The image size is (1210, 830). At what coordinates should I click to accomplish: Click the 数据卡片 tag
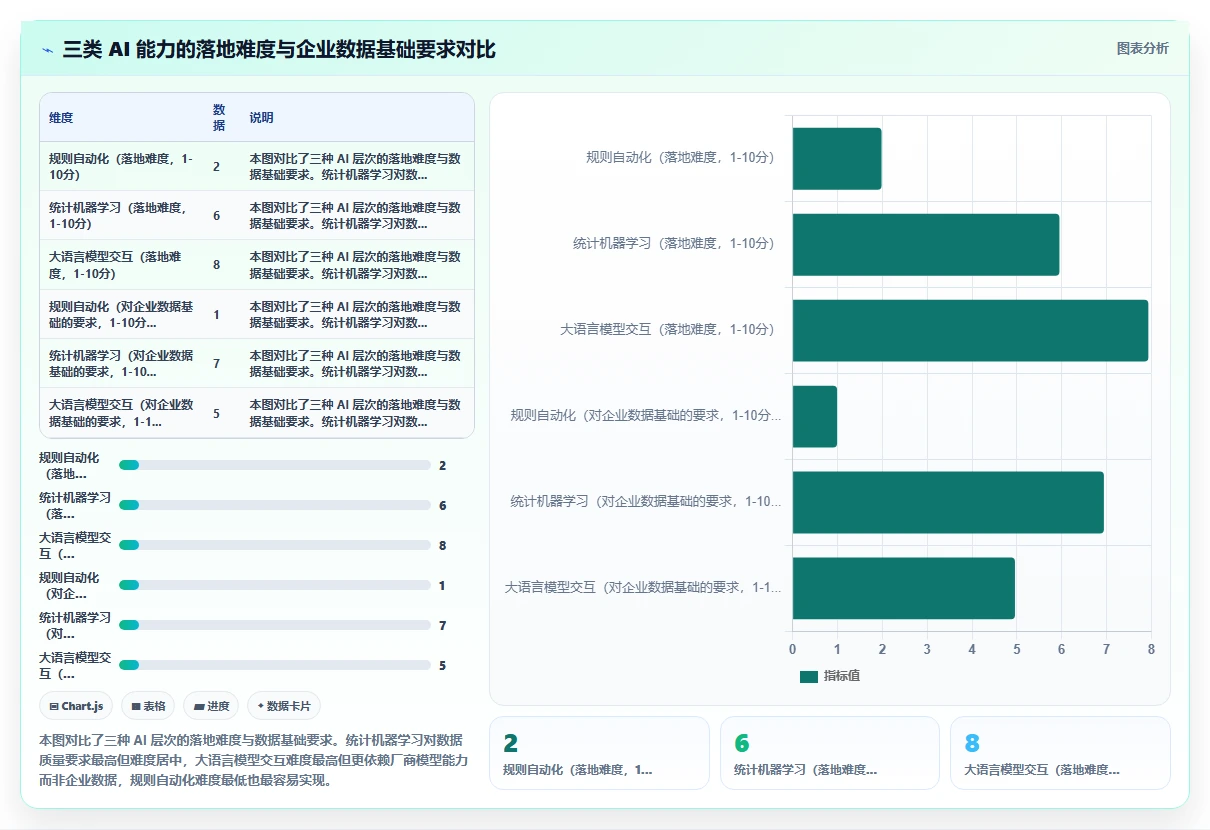point(284,706)
